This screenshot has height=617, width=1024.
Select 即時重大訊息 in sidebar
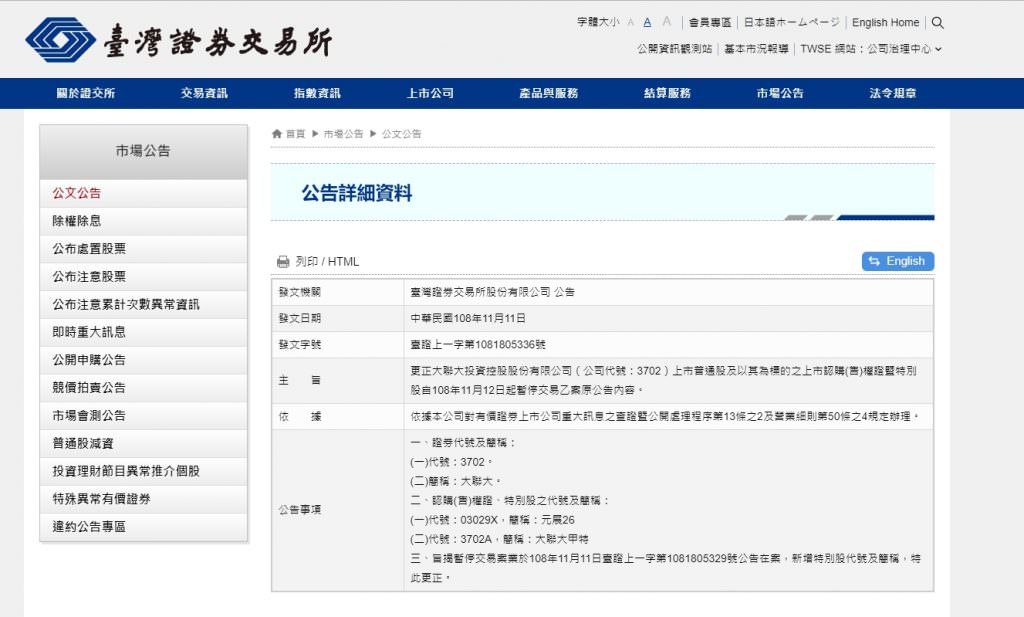coord(144,332)
